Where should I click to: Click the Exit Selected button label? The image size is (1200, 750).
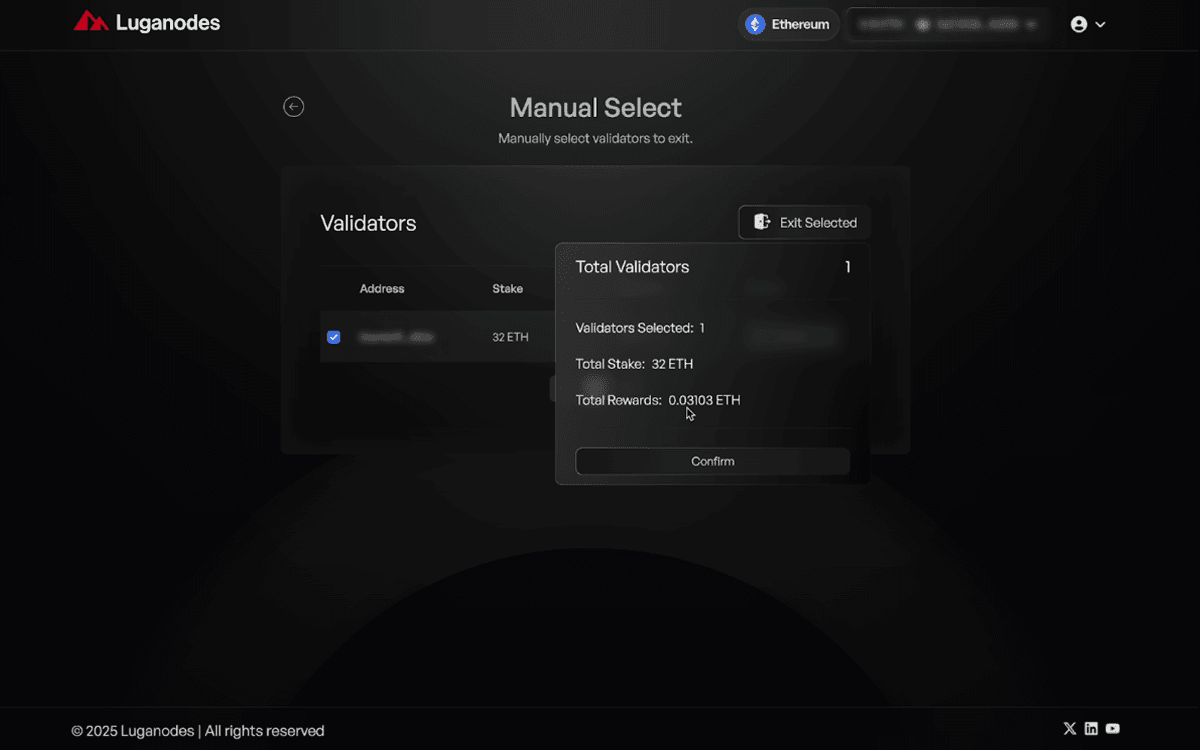pyautogui.click(x=818, y=223)
